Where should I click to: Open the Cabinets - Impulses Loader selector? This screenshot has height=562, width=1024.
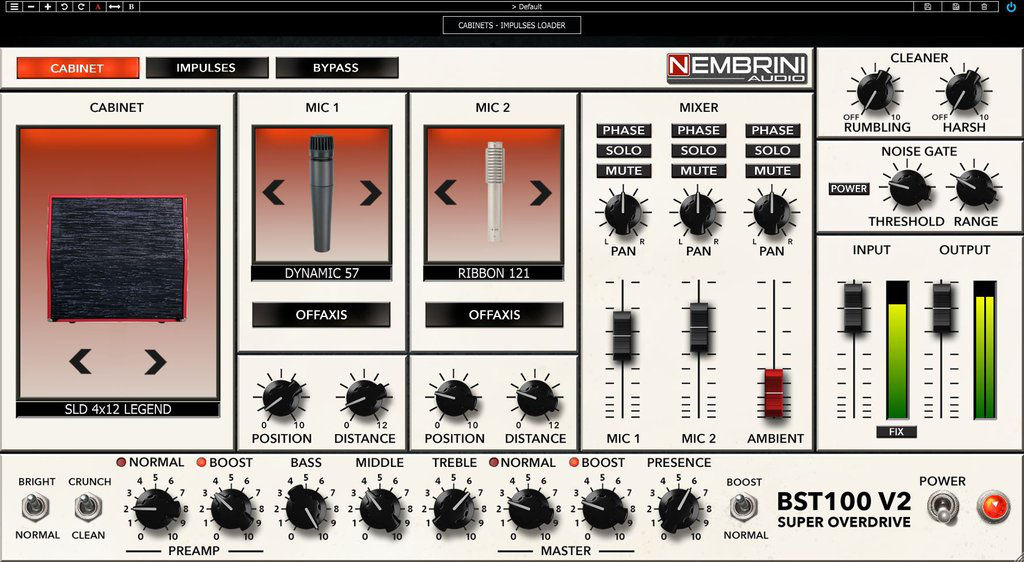511,25
